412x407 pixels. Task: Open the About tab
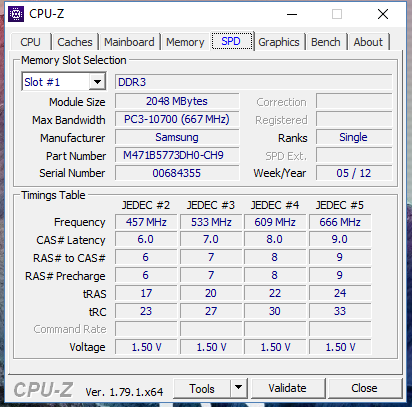[368, 42]
